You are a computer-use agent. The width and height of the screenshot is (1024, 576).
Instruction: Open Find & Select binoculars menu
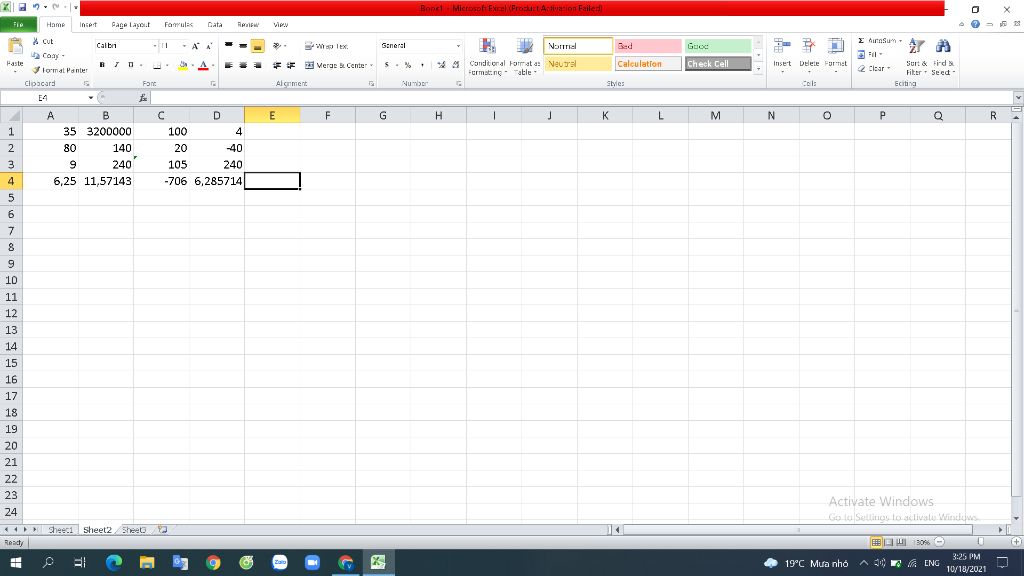943,57
